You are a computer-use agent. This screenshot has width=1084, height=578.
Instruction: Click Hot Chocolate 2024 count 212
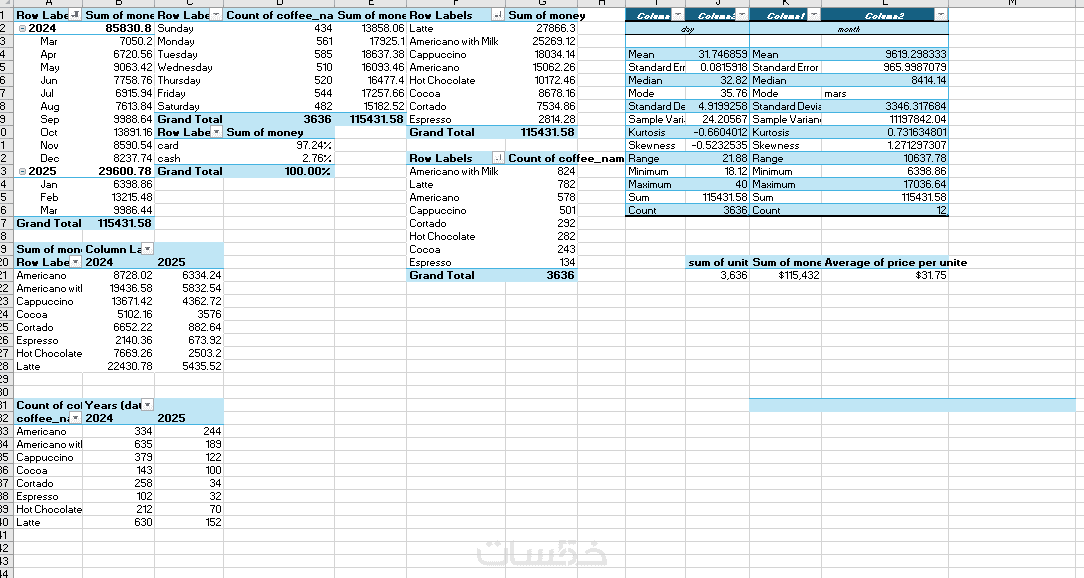[118, 510]
